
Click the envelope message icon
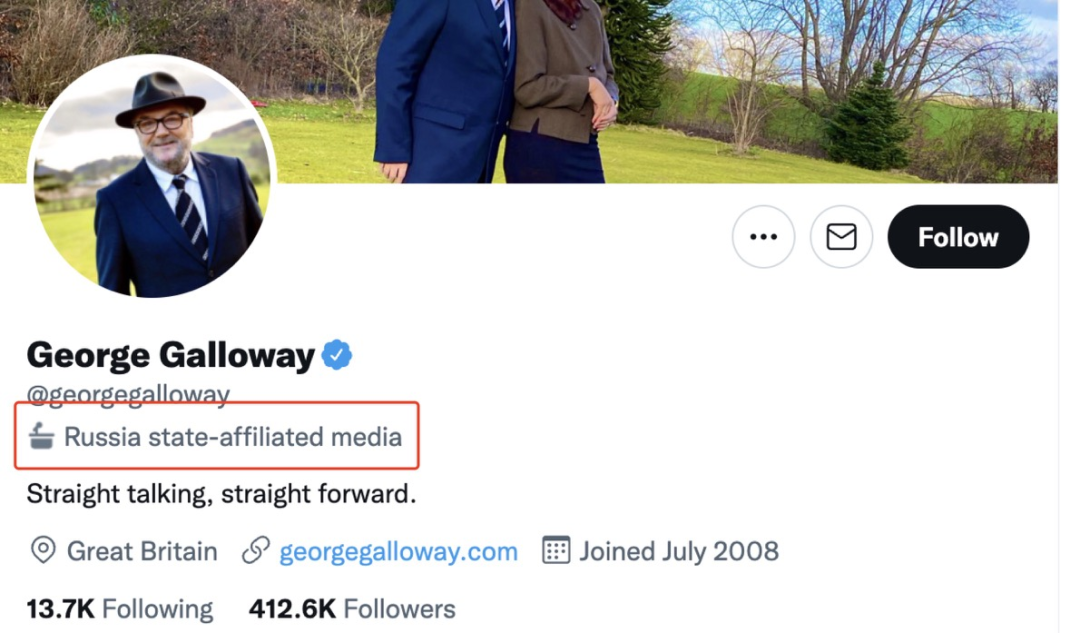click(x=841, y=237)
